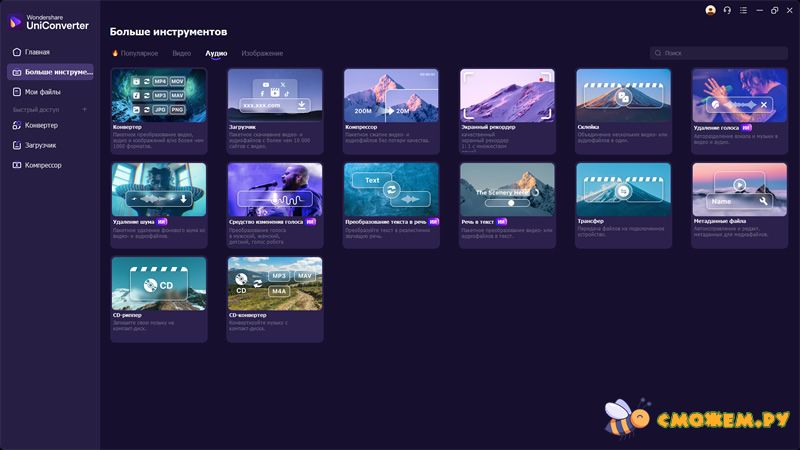Open Загрузчик from quick access sidebar
The image size is (800, 450).
coord(40,145)
